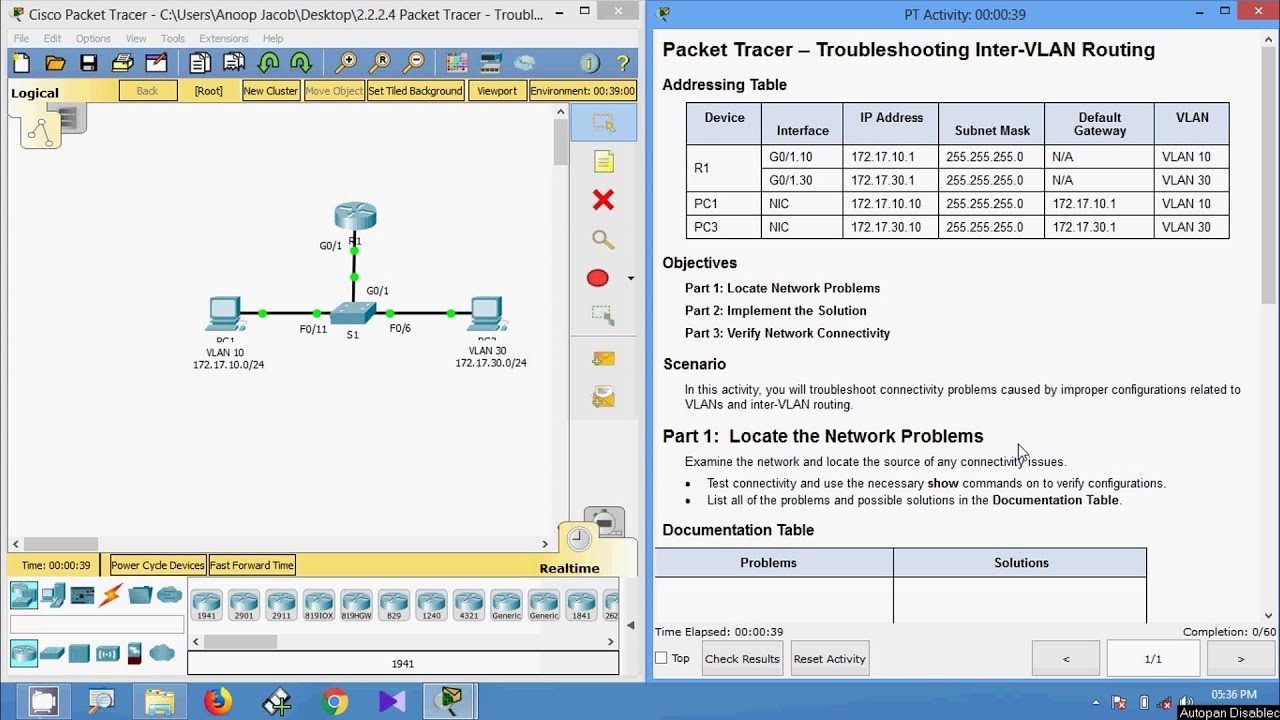
Task: Click Power Cycle Devices button
Action: (x=157, y=565)
